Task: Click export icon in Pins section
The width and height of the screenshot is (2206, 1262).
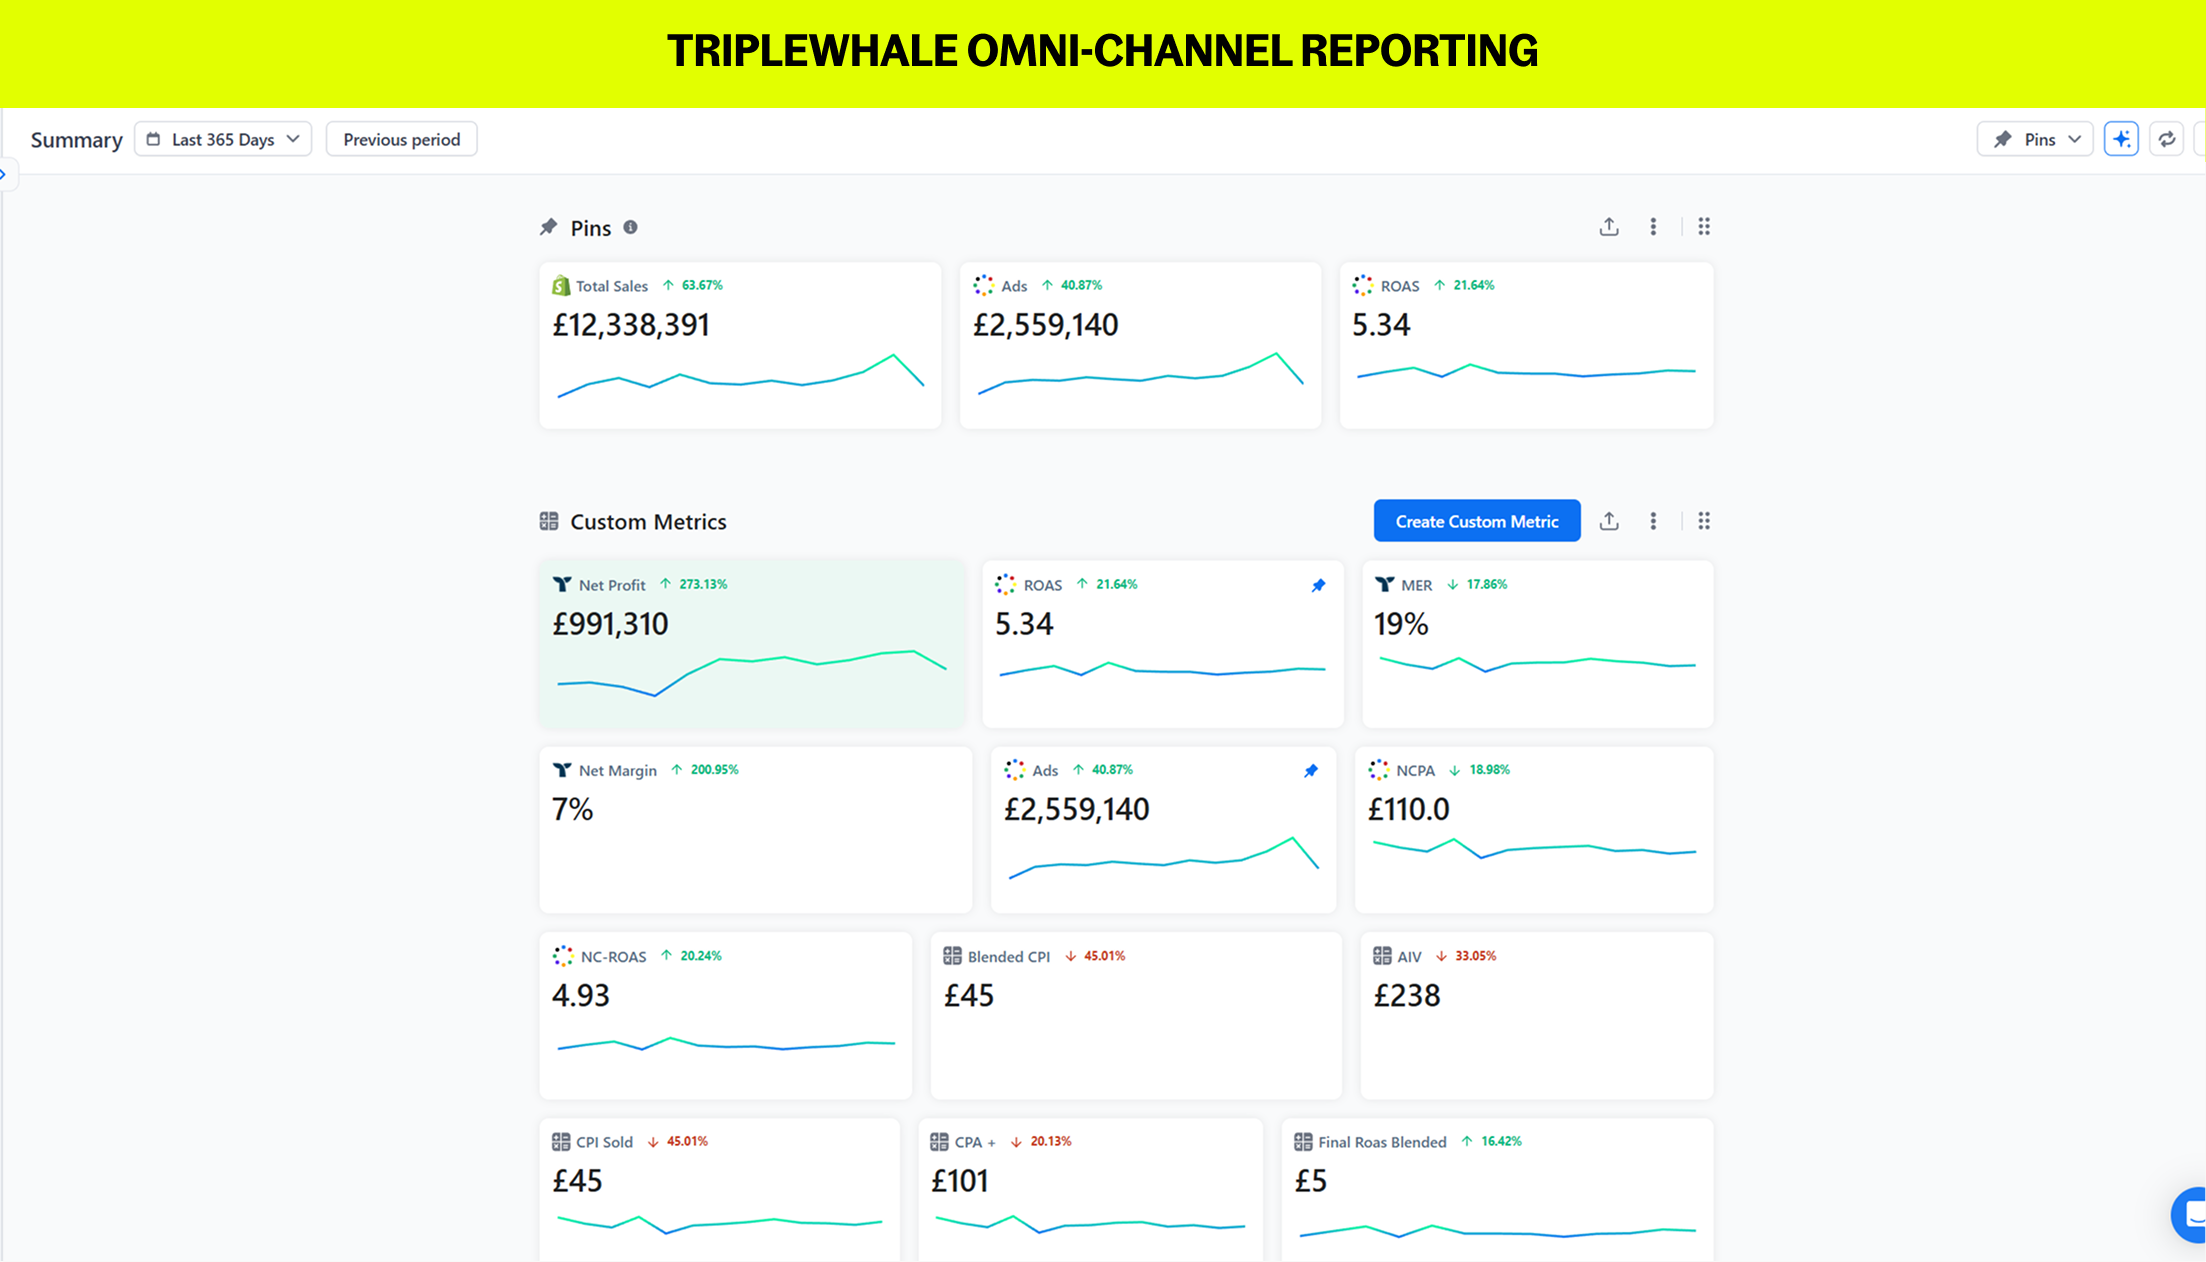Action: [1609, 227]
